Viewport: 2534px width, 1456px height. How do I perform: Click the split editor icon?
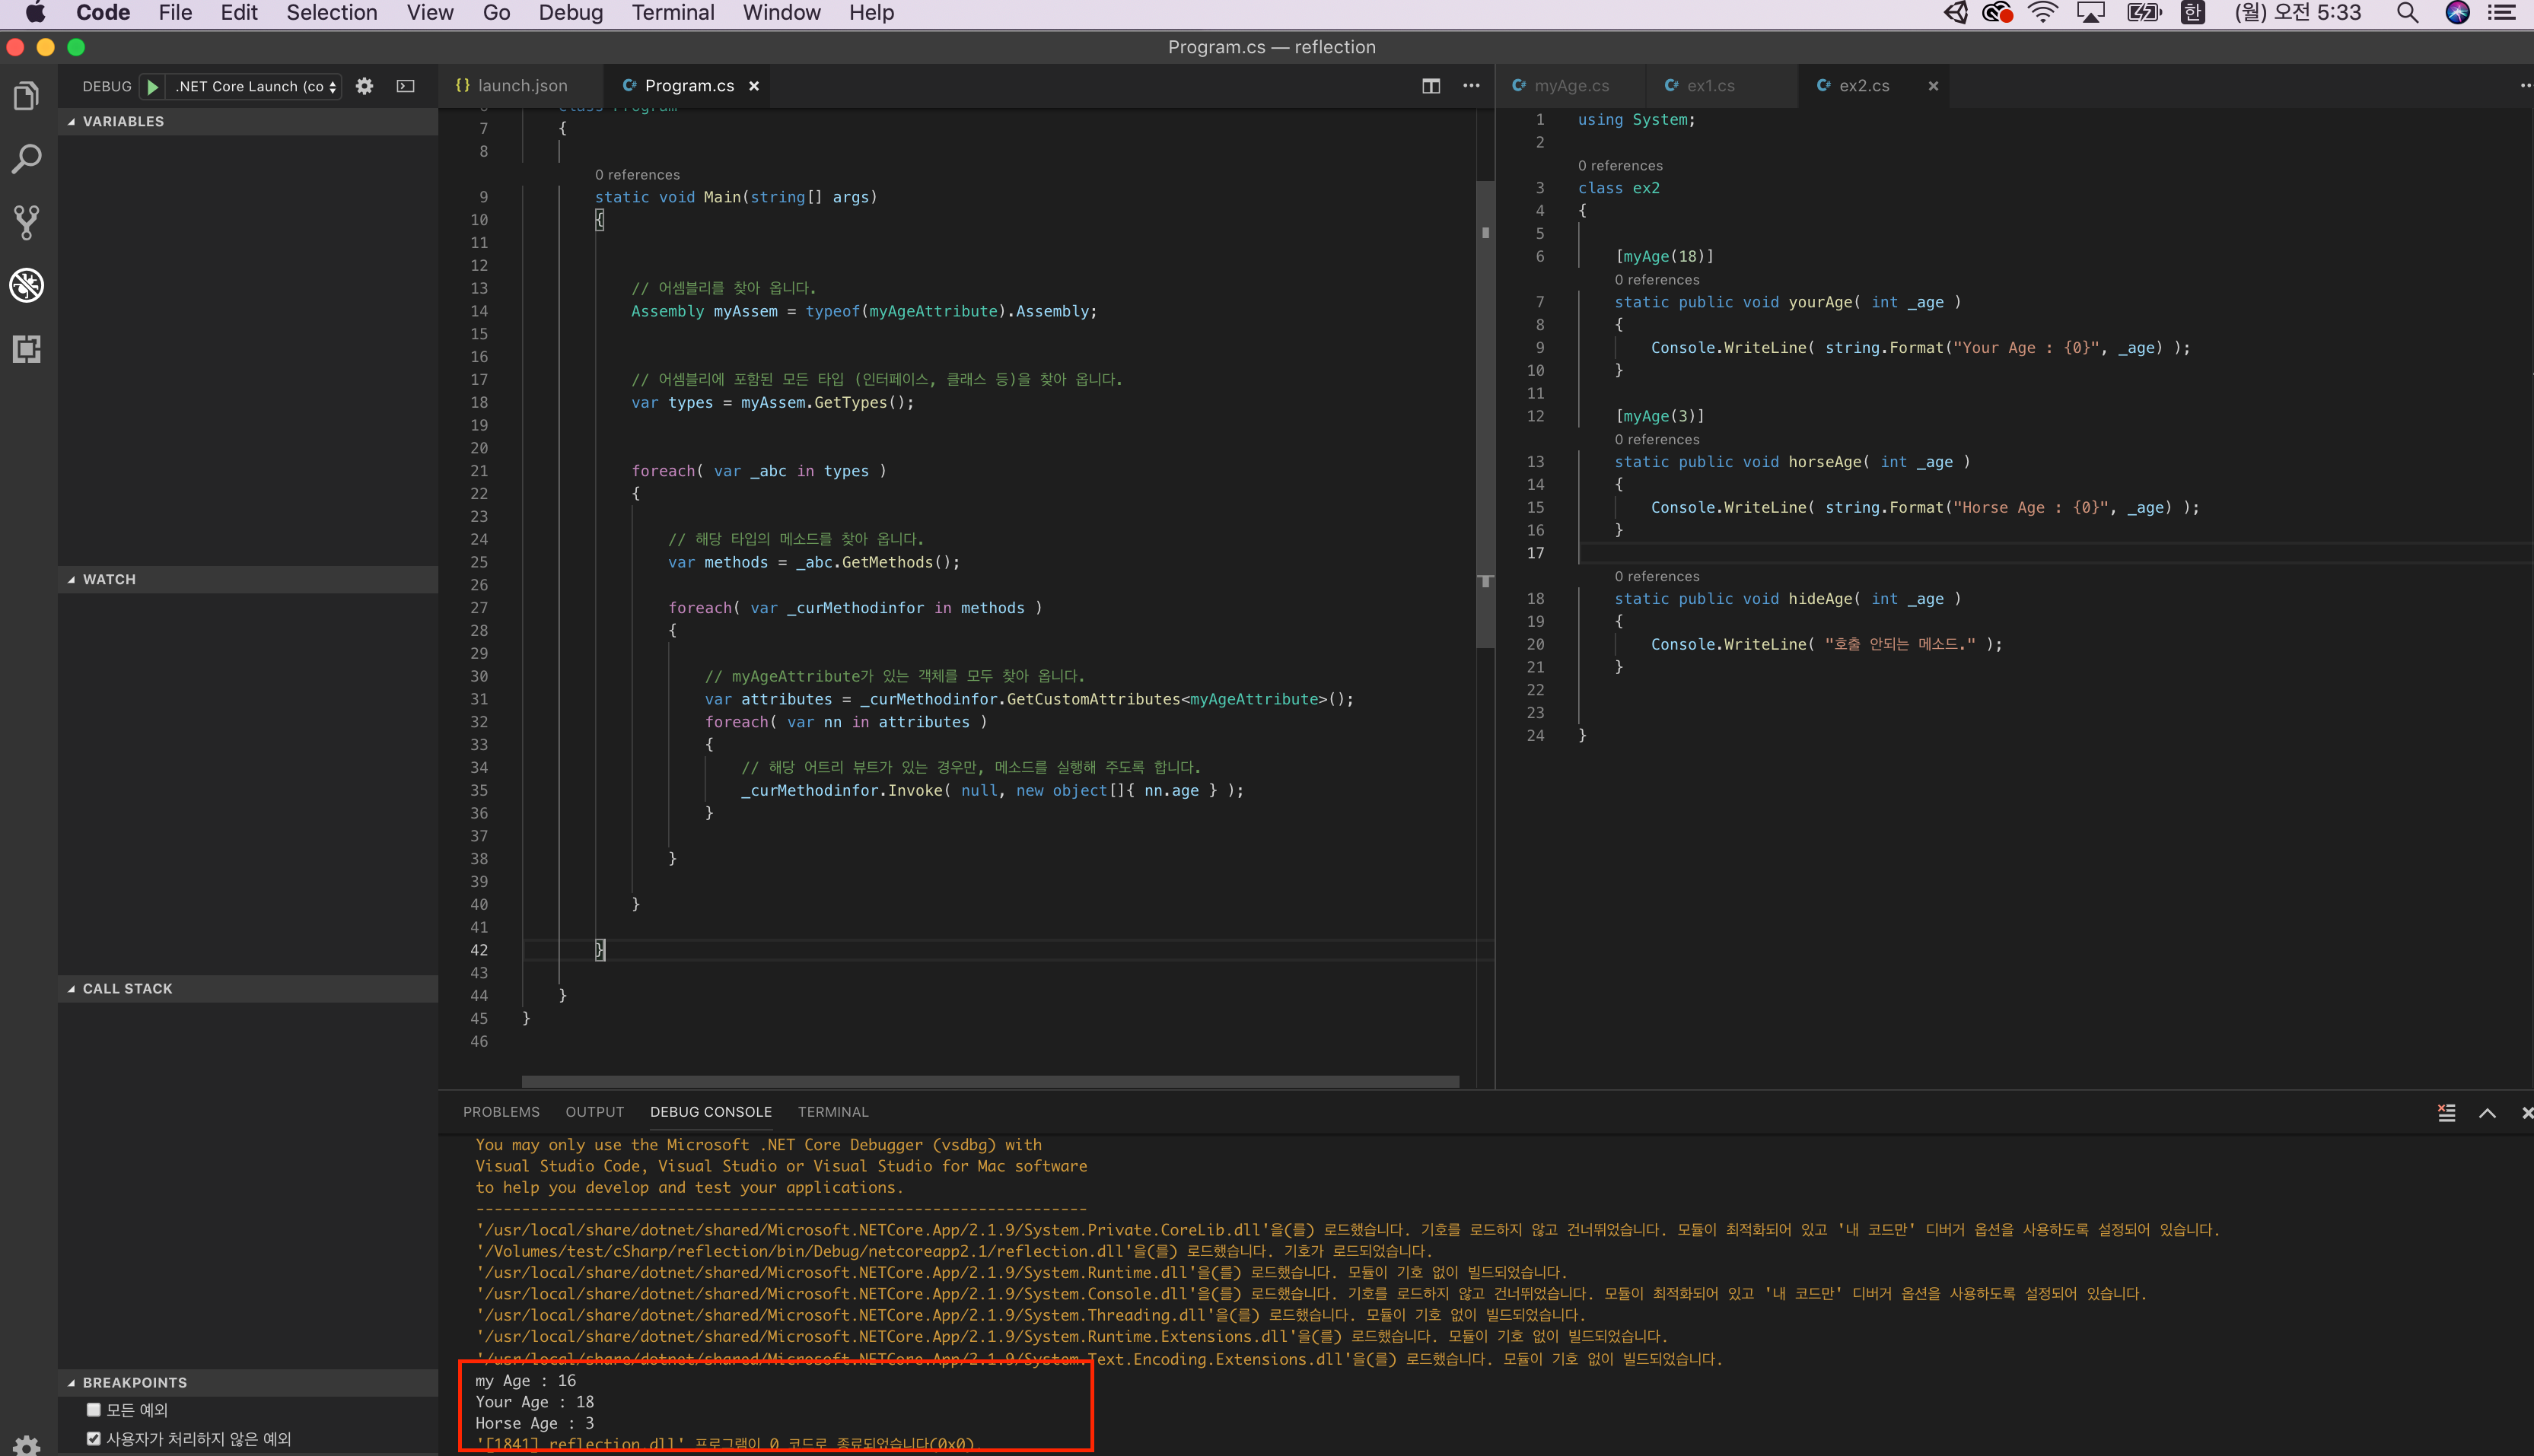(1431, 86)
